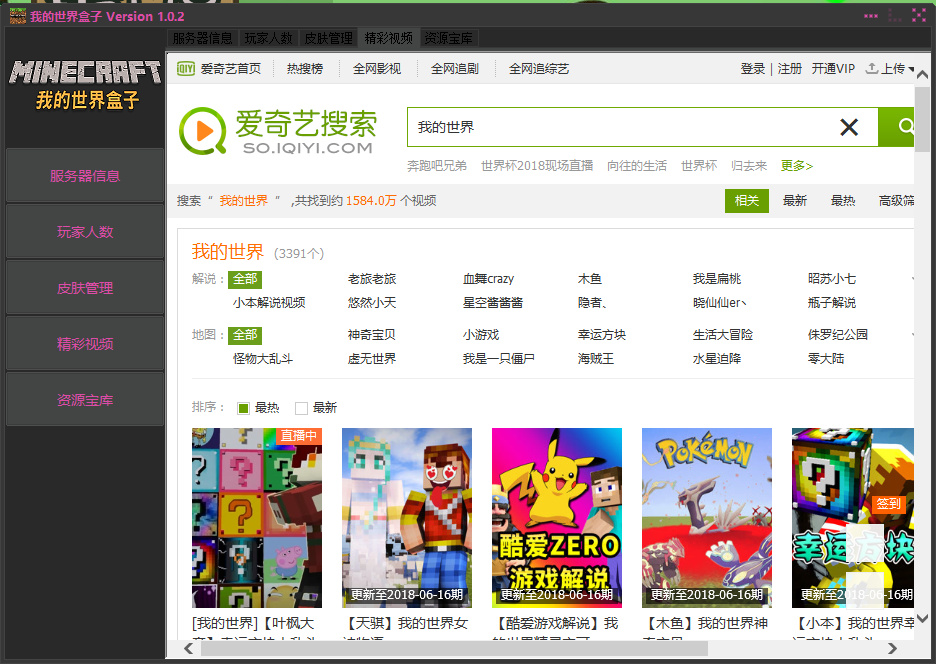Click the vertical scrollbar thumb
This screenshot has width=936, height=664.
point(922,119)
